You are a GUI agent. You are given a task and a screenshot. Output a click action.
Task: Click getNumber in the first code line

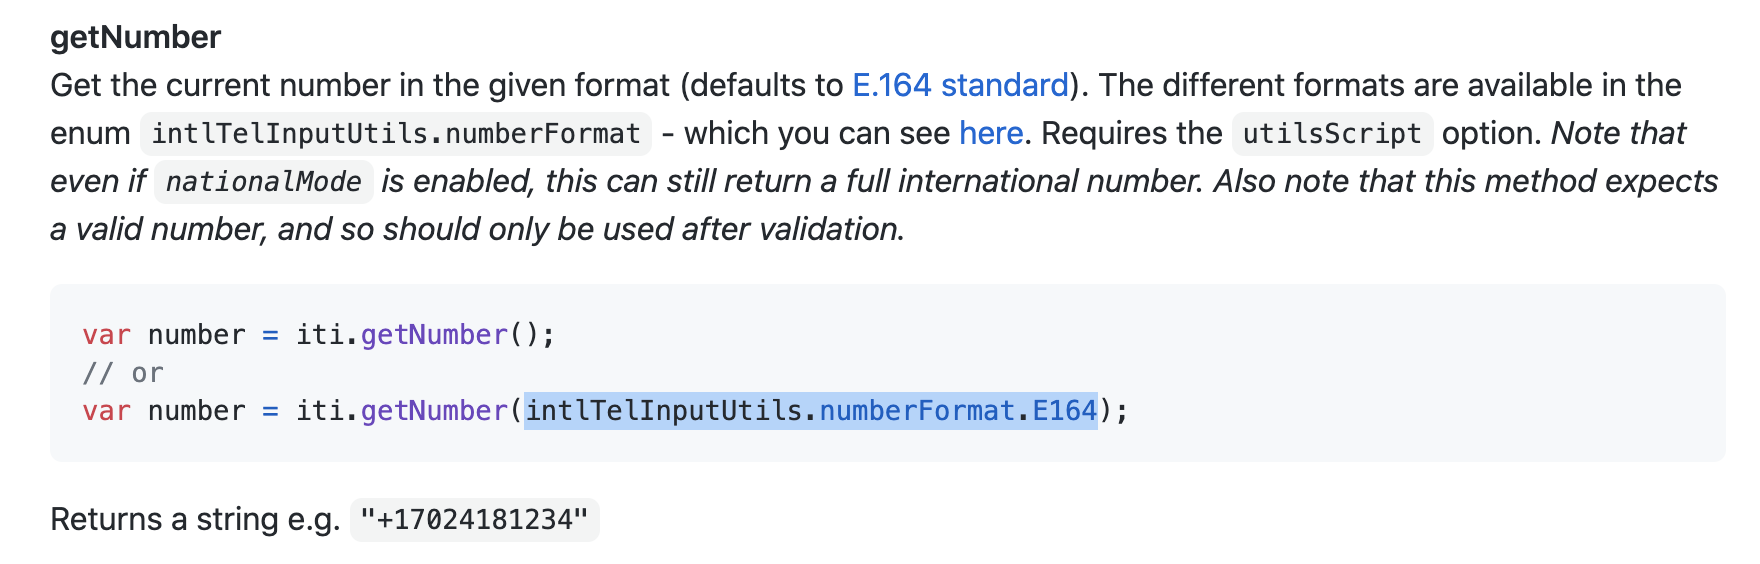(434, 335)
